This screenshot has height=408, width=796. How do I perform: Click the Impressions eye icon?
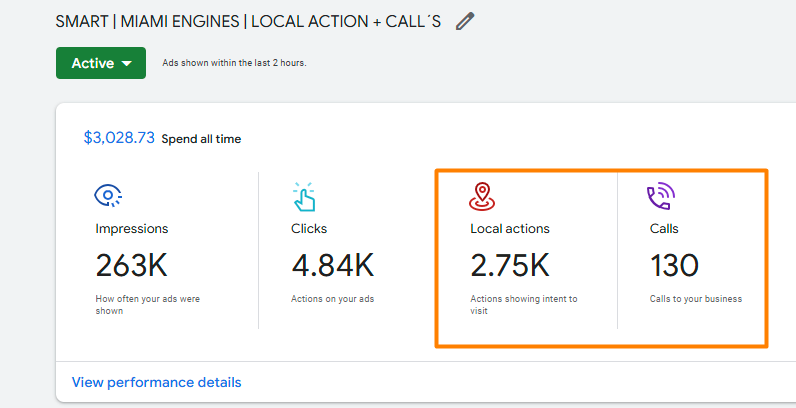[x=108, y=195]
